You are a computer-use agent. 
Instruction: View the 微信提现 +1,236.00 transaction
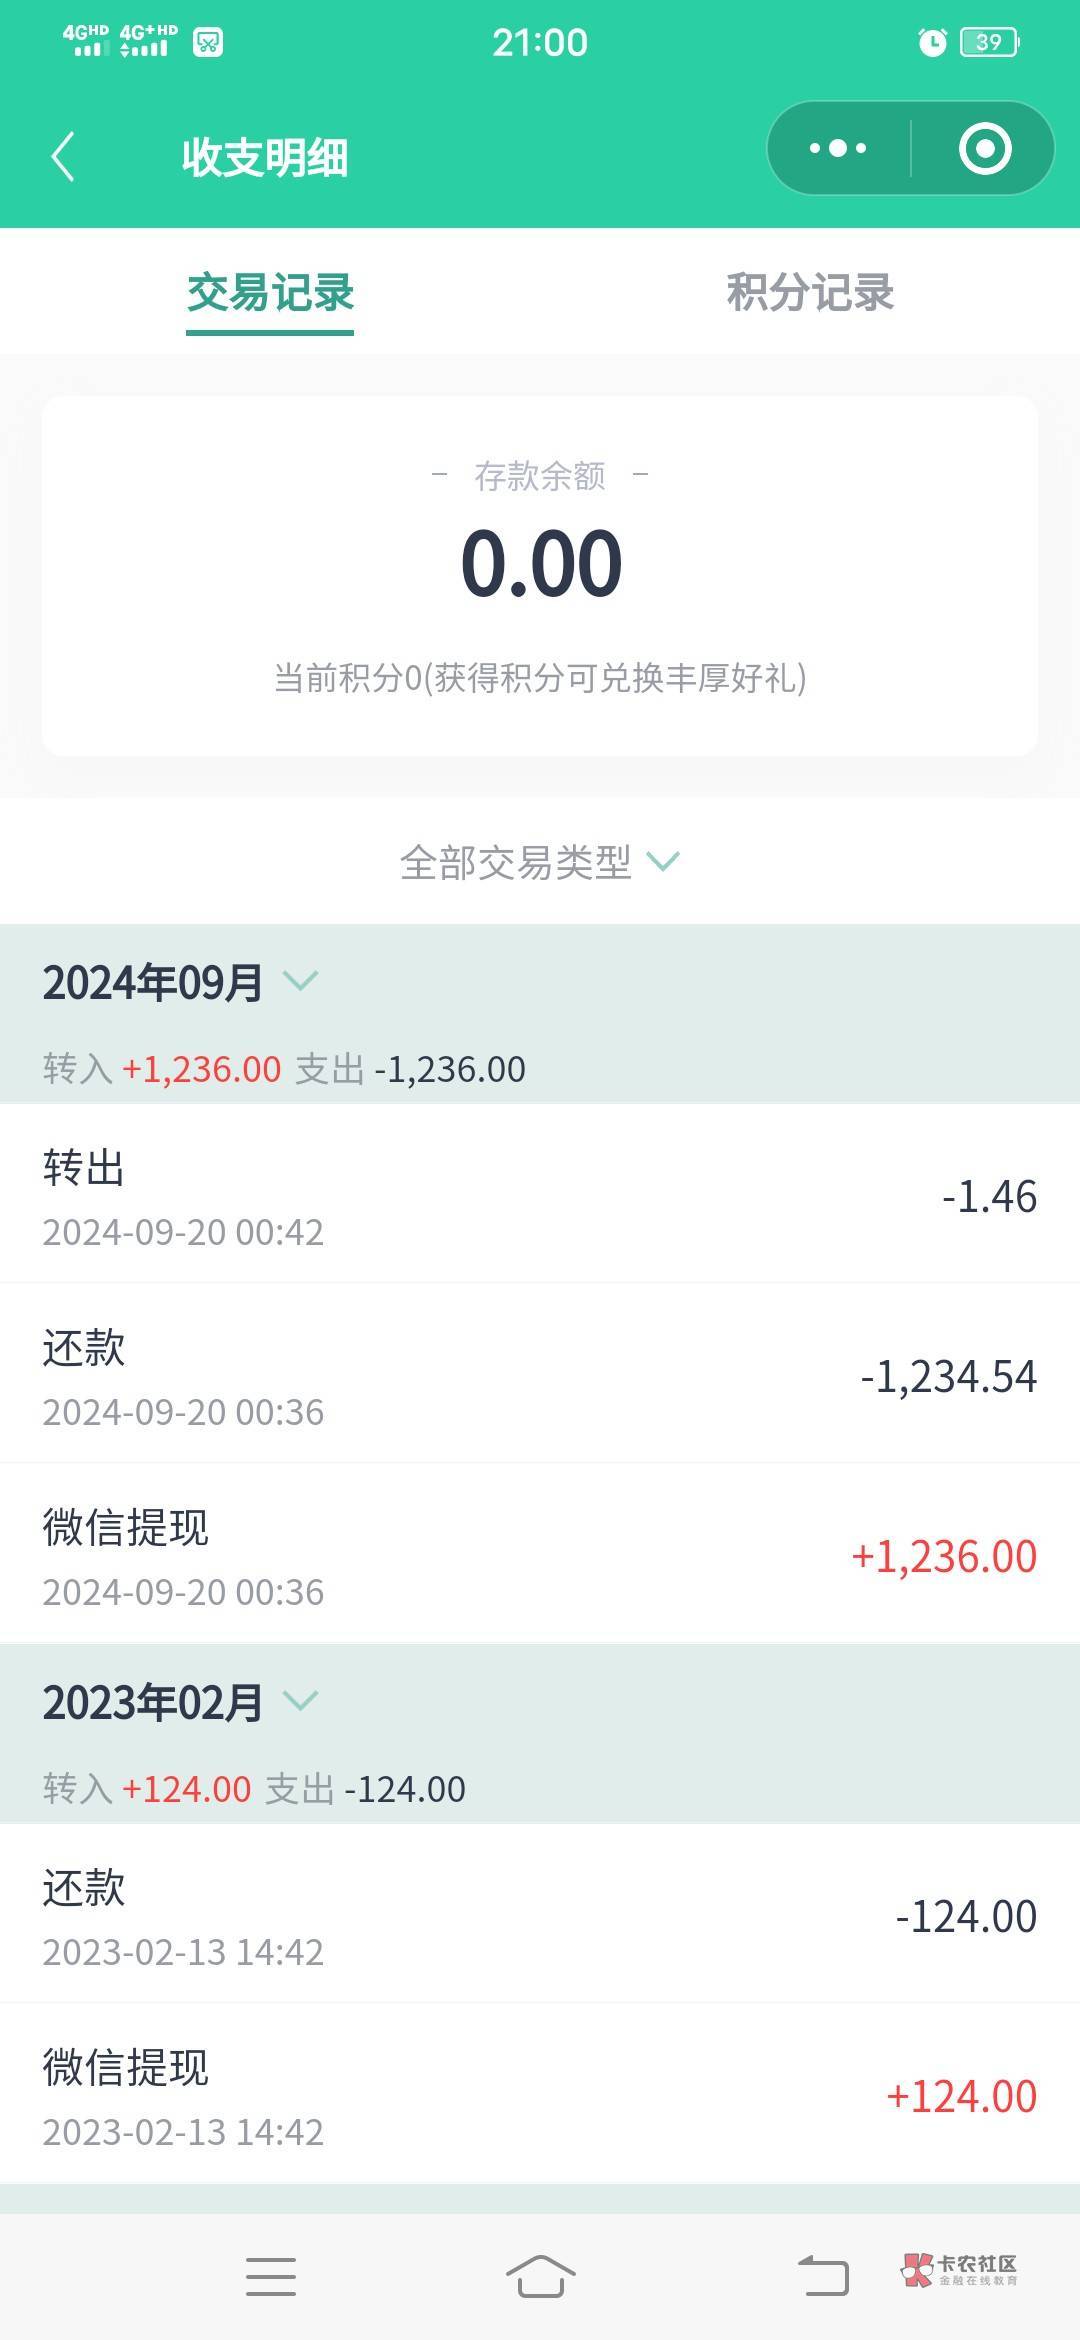click(540, 1555)
